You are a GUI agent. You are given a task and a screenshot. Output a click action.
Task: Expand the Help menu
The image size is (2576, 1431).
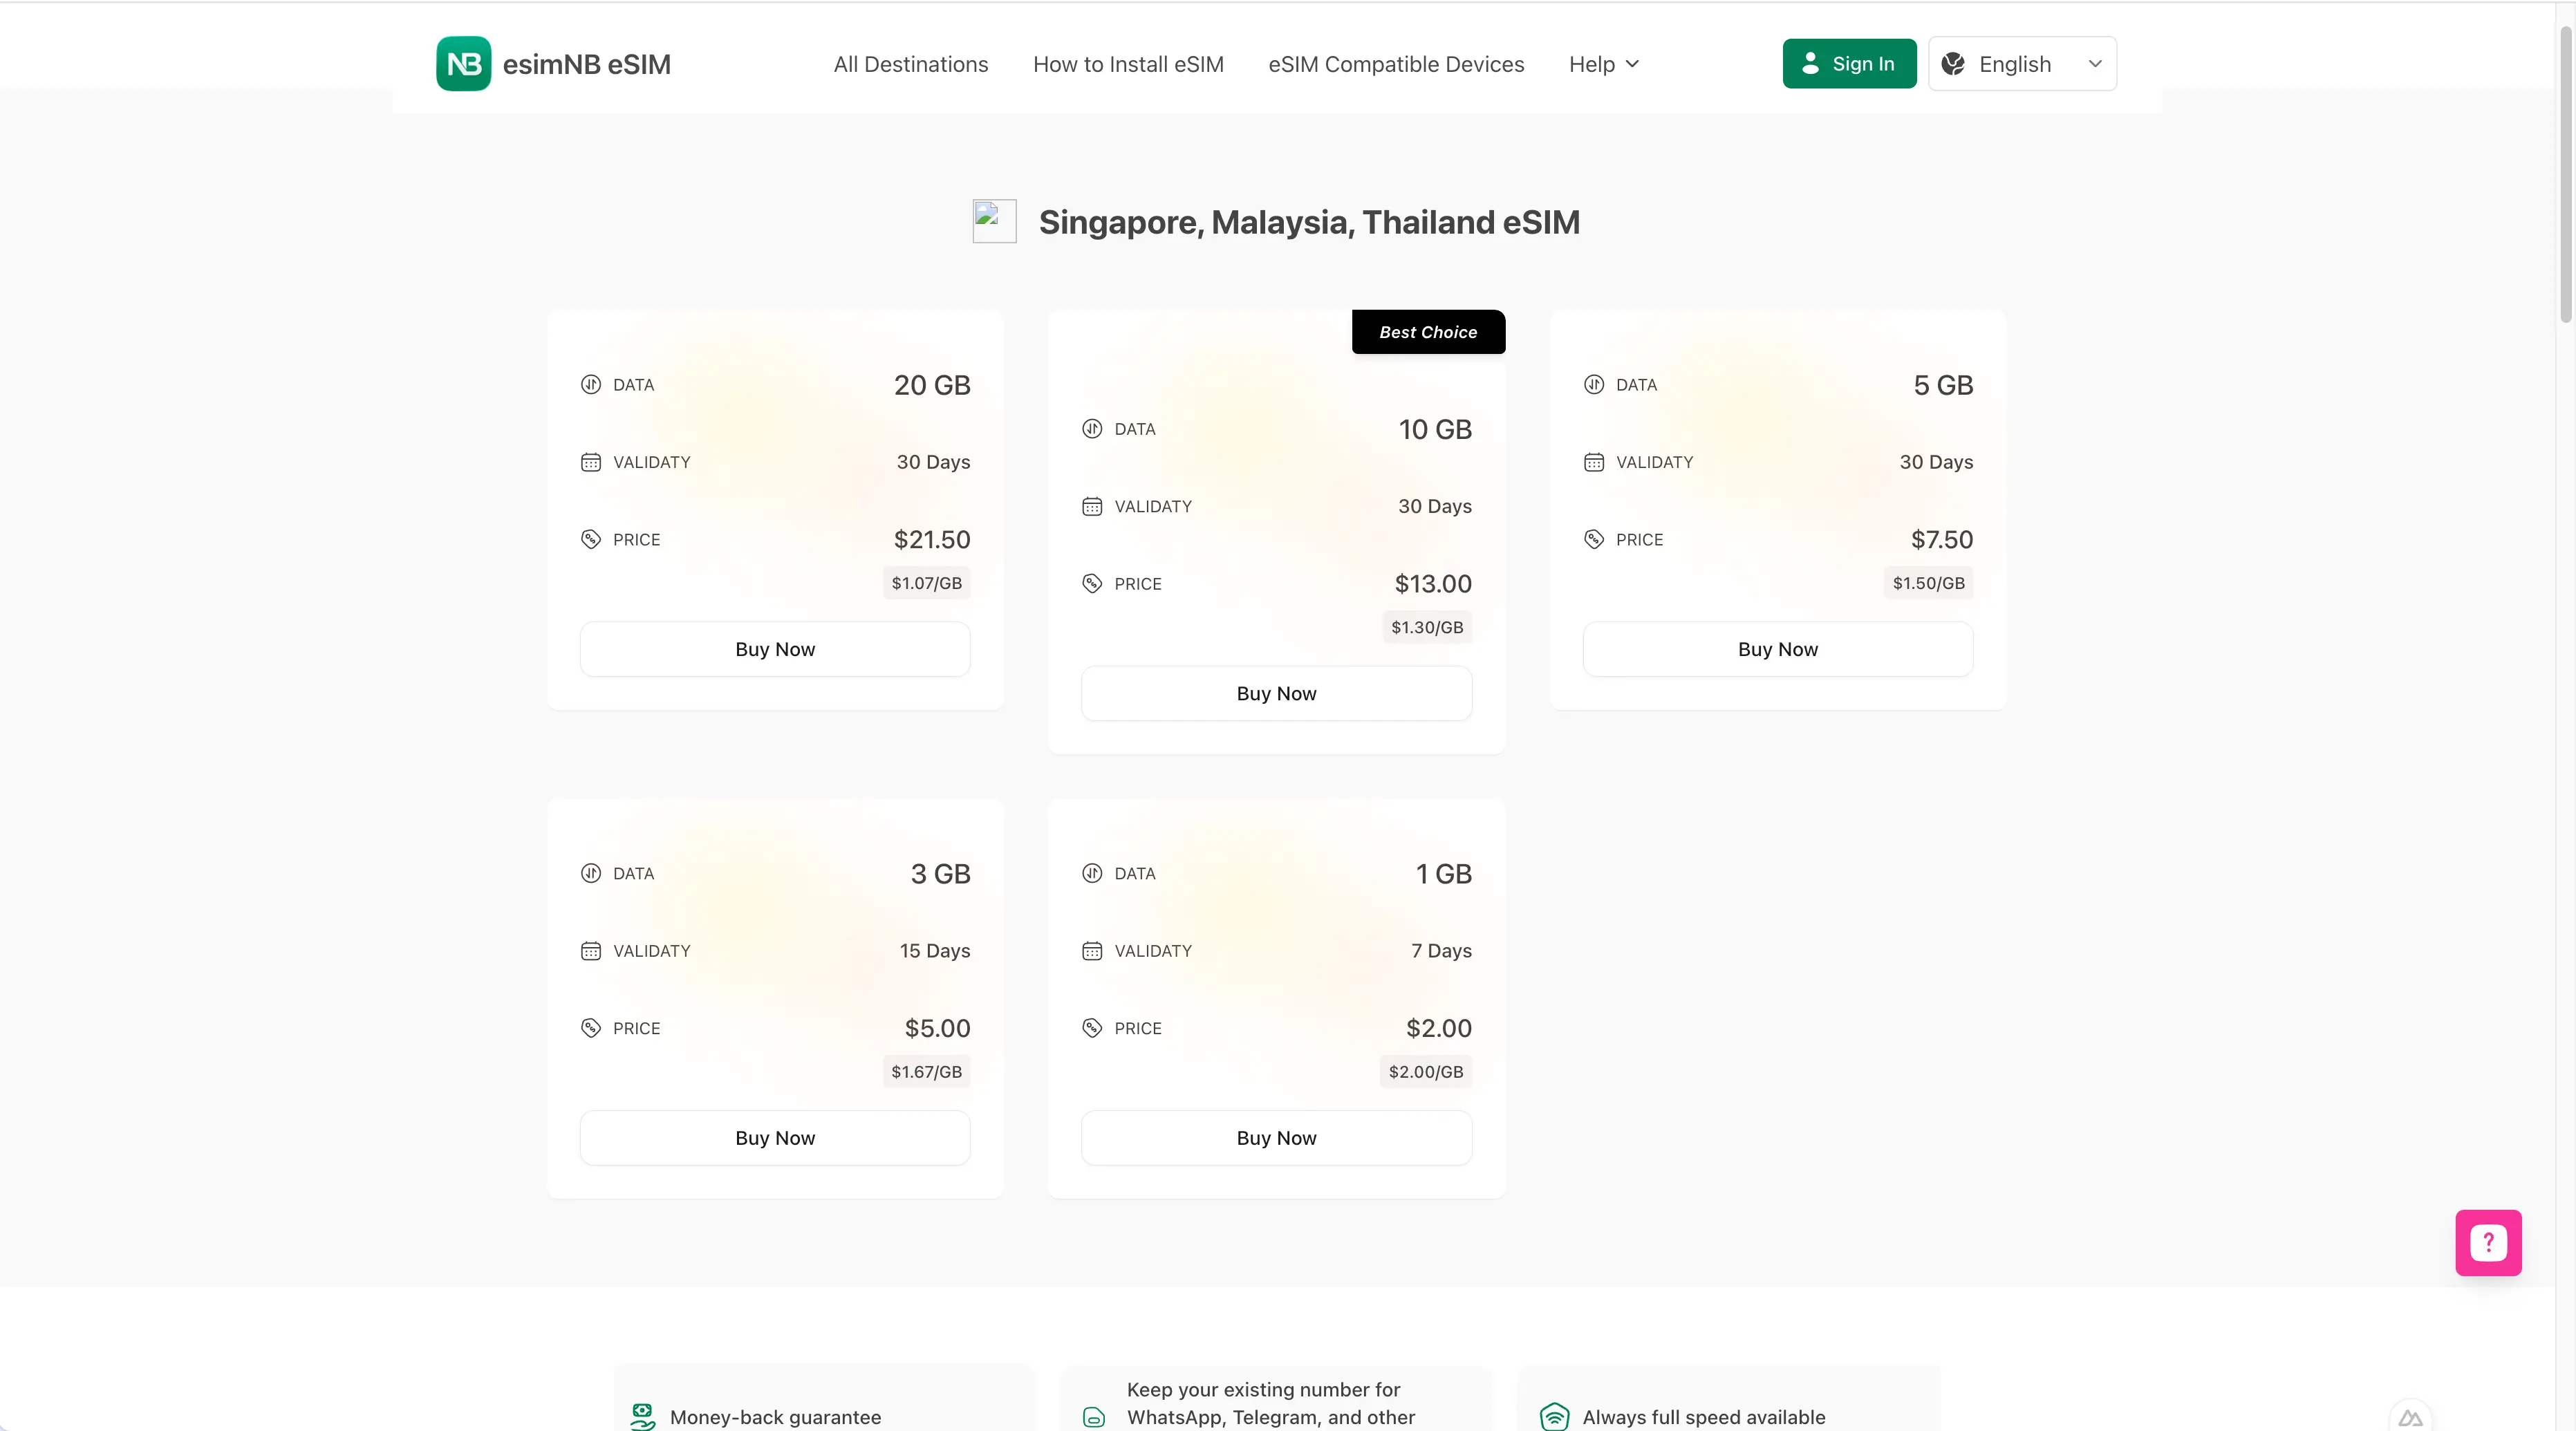[x=1604, y=64]
